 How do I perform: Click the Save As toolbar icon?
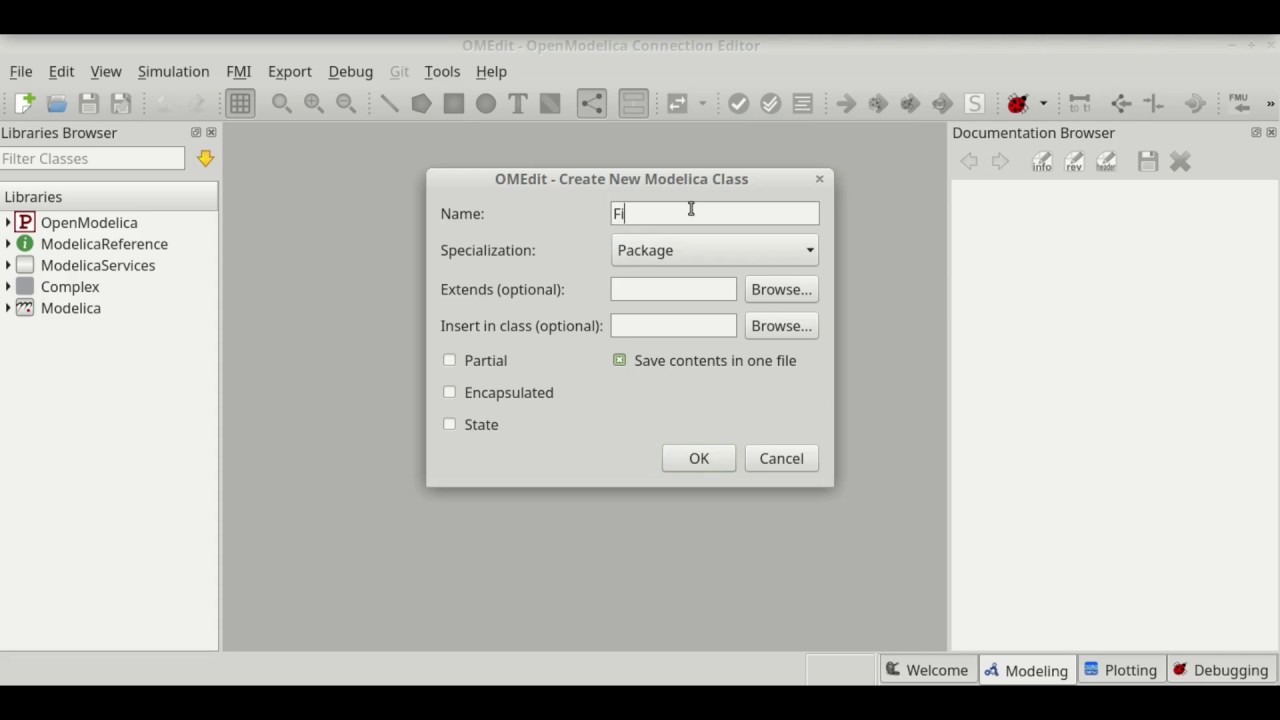click(x=121, y=103)
